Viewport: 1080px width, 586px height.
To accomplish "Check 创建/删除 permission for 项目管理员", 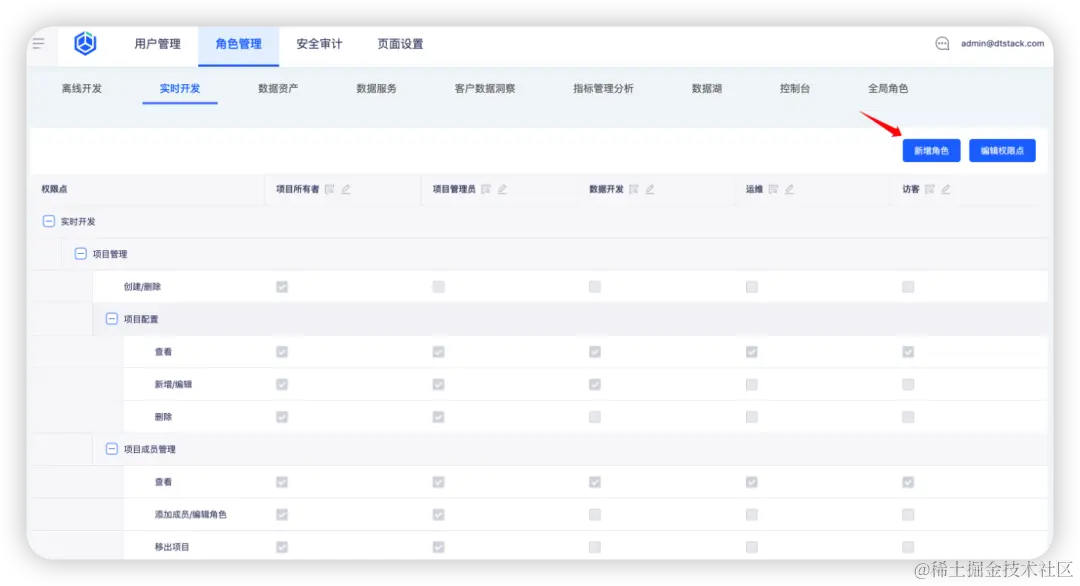I will tap(438, 286).
